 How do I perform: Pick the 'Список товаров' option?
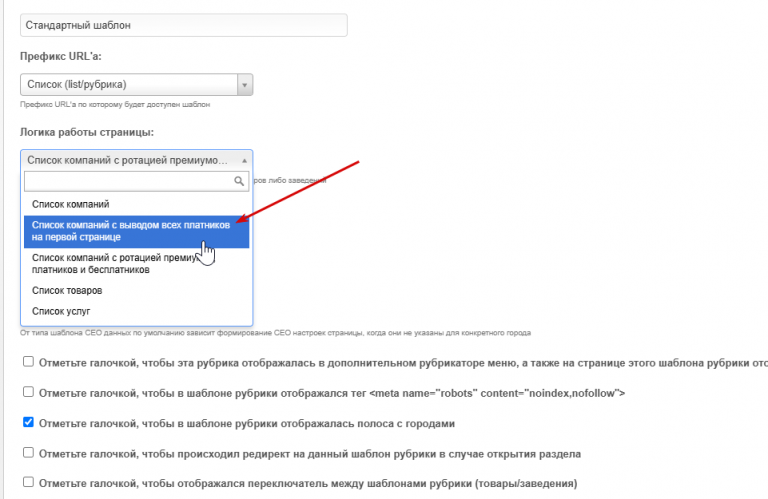click(137, 290)
